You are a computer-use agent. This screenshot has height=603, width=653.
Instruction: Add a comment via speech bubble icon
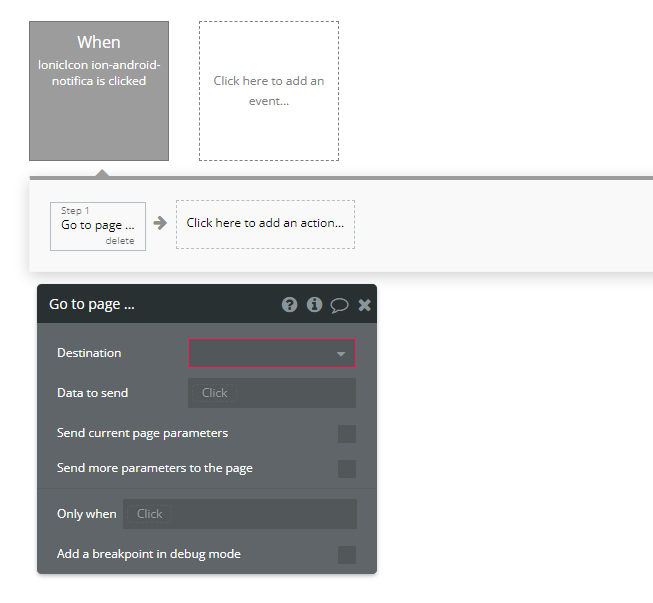[x=339, y=305]
